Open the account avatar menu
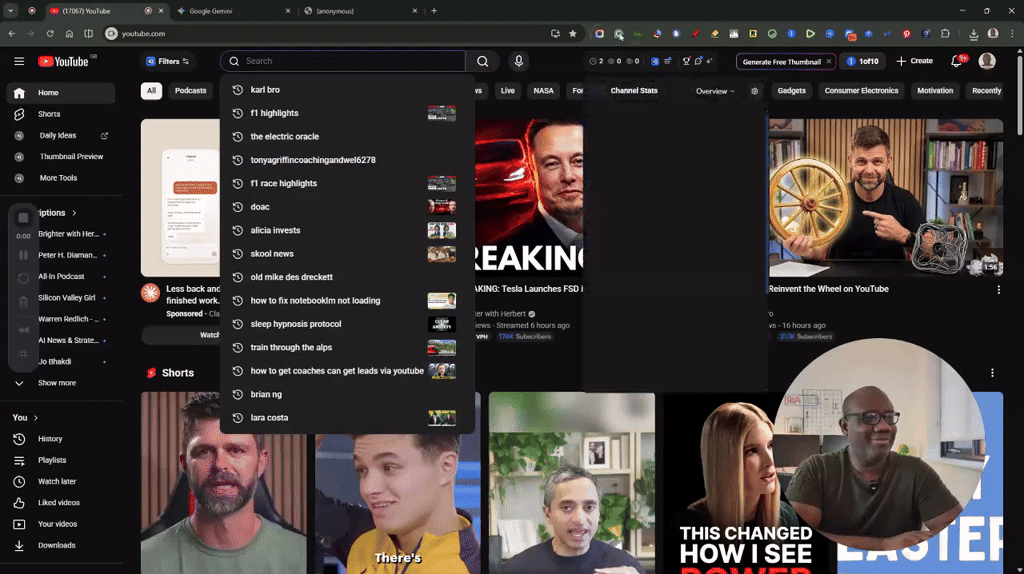The height and width of the screenshot is (574, 1024). [x=987, y=61]
